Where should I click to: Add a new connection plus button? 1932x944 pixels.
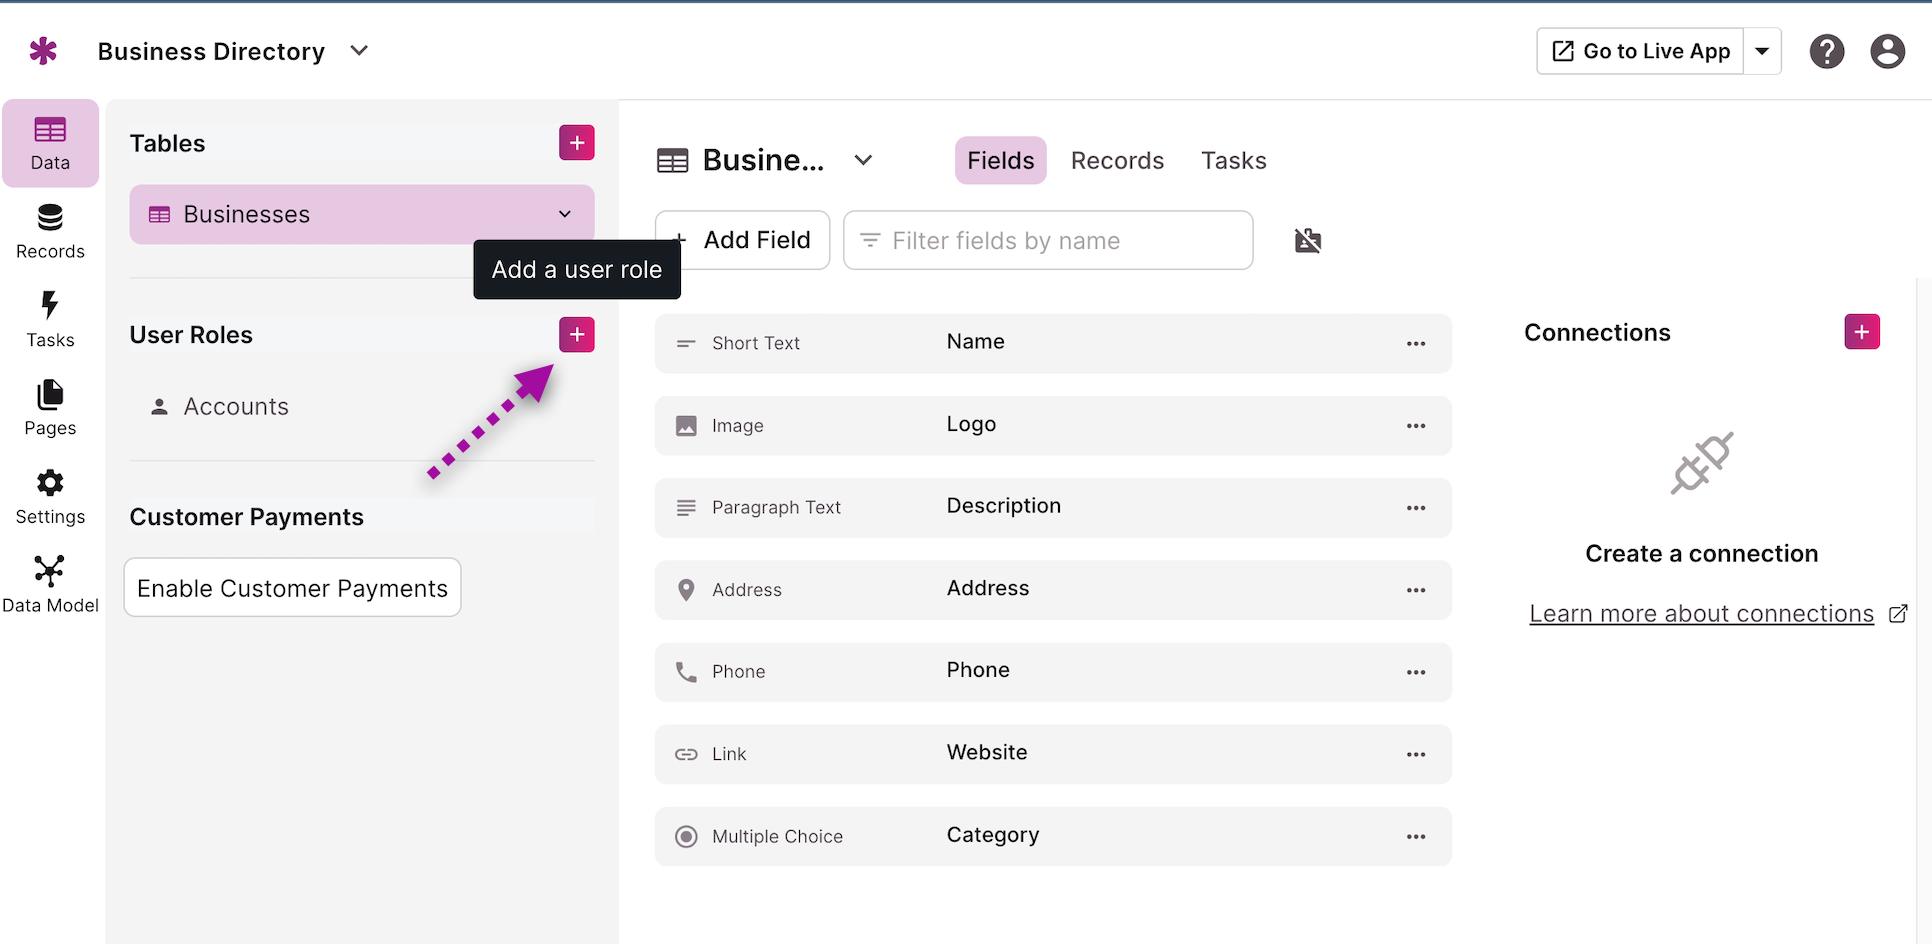pyautogui.click(x=1862, y=332)
